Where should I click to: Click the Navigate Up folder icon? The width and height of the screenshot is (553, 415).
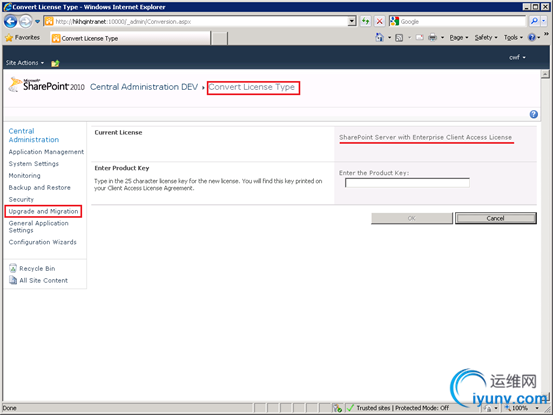(55, 63)
